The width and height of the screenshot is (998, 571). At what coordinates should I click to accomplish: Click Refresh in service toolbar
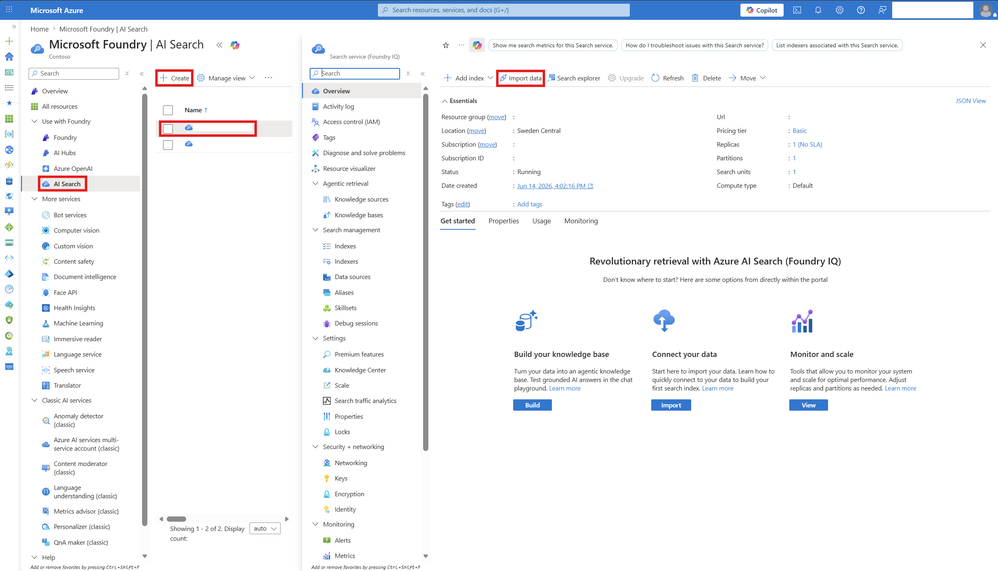(x=667, y=78)
